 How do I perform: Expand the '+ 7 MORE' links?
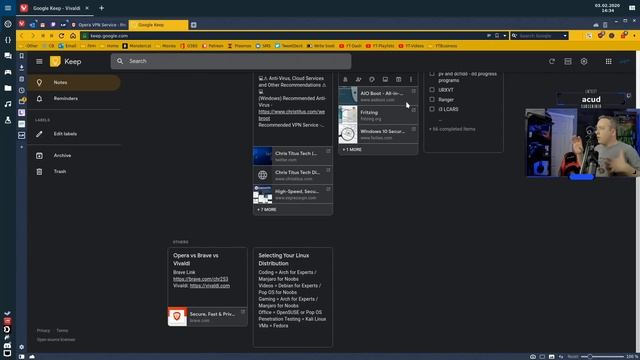[267, 209]
